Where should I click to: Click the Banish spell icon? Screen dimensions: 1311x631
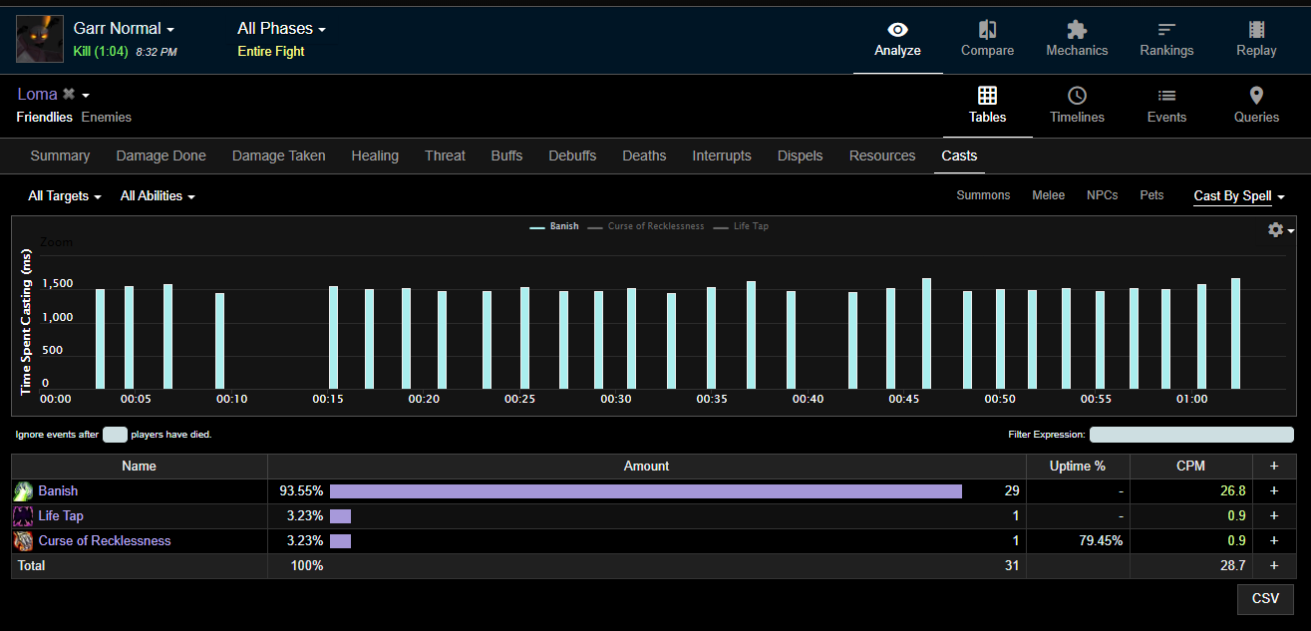pos(23,491)
